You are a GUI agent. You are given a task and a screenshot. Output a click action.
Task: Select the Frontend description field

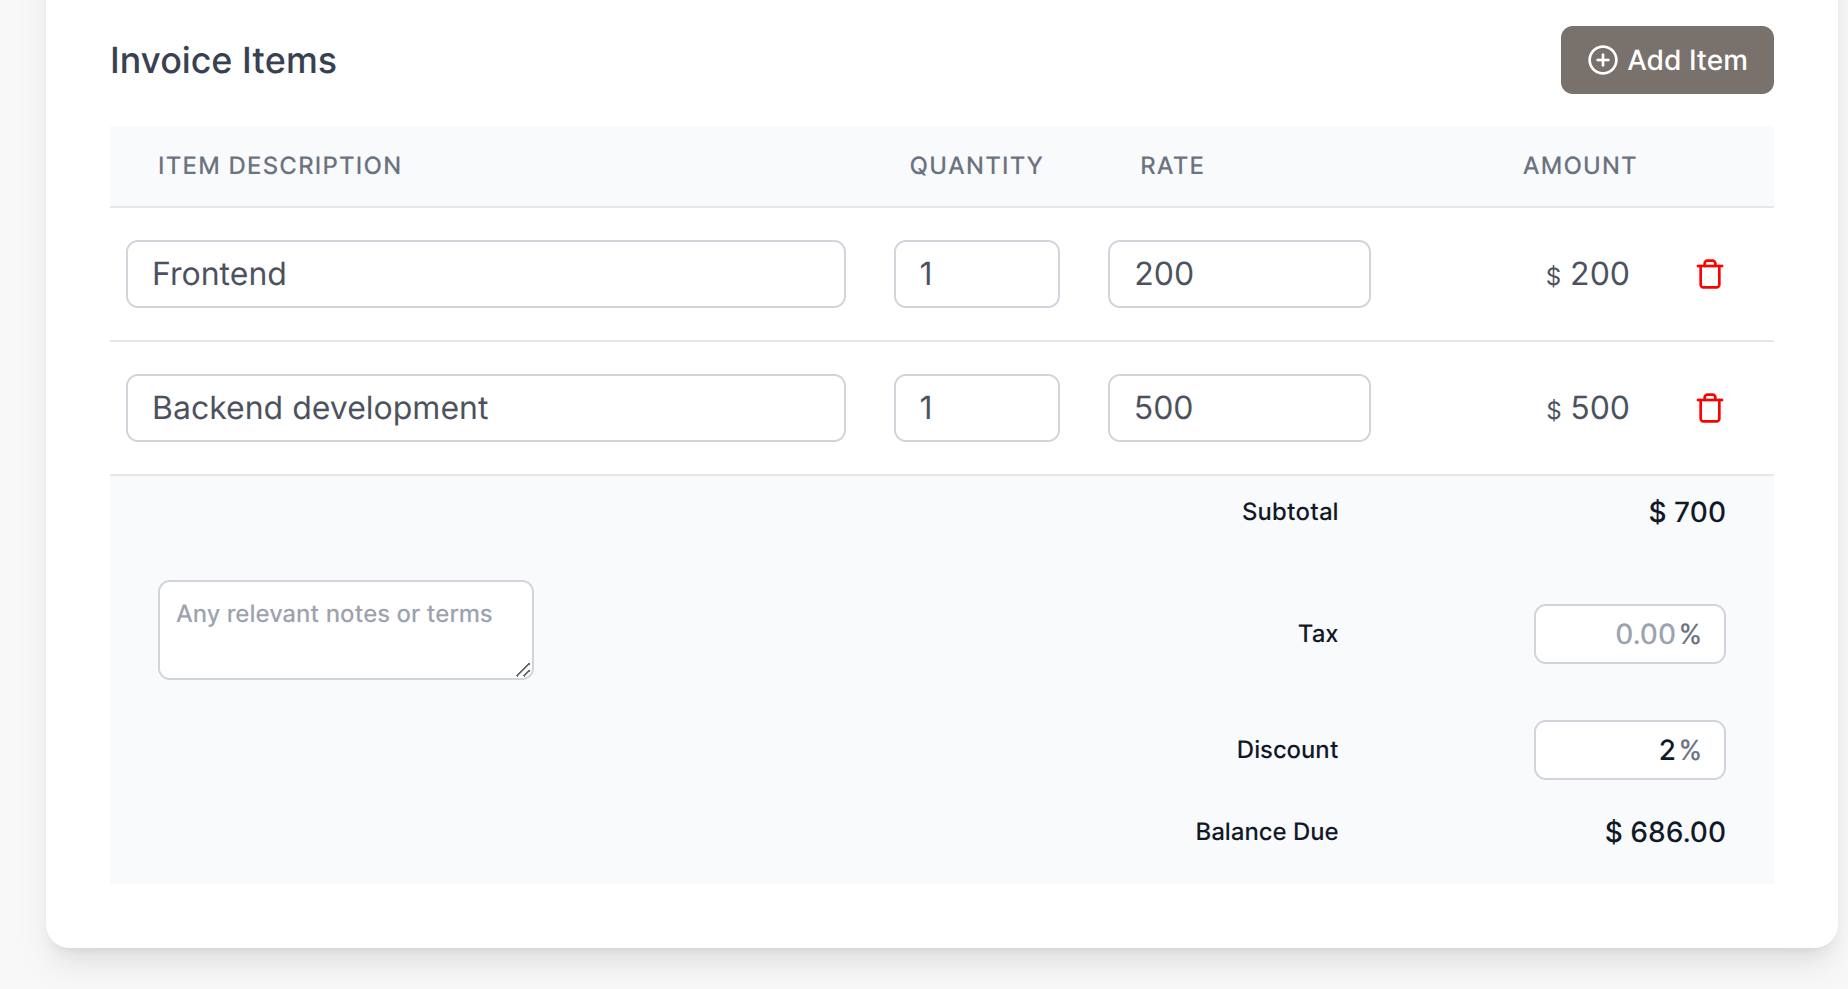(x=485, y=273)
